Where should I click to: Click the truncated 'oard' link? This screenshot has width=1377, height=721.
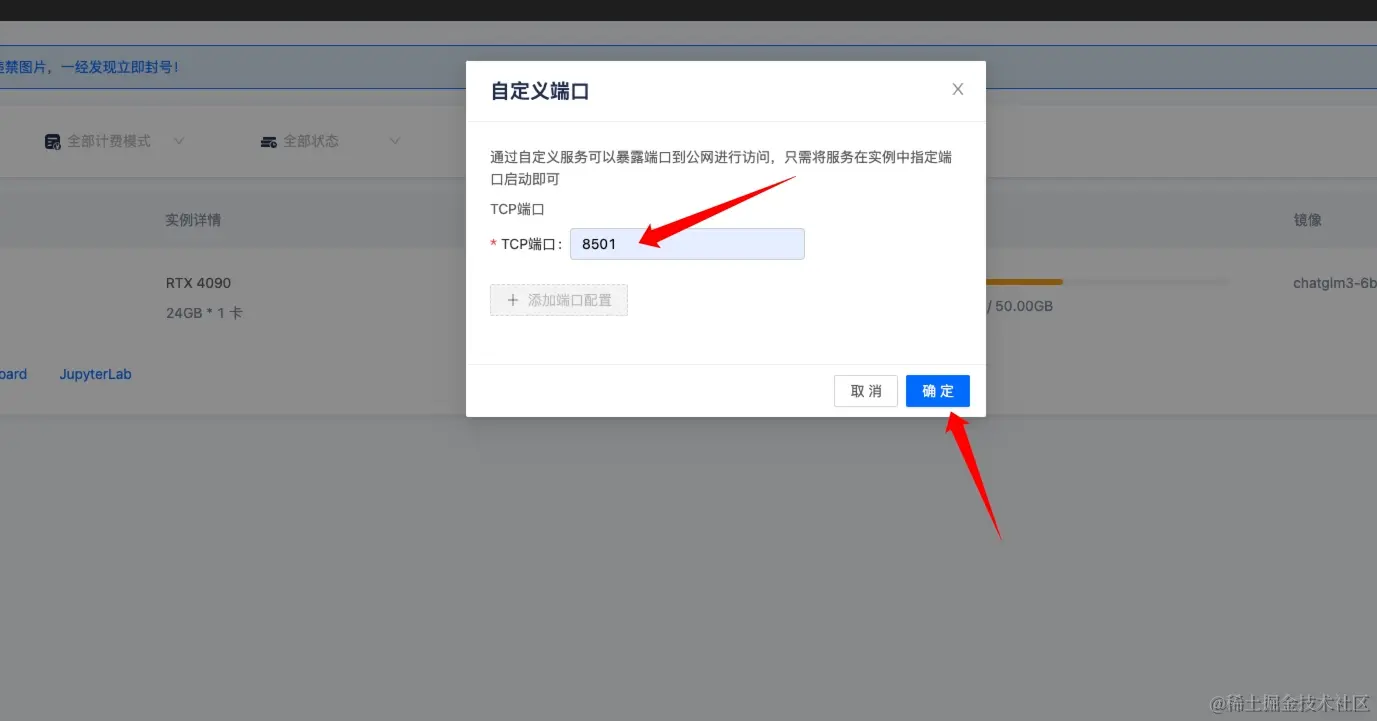(x=11, y=374)
